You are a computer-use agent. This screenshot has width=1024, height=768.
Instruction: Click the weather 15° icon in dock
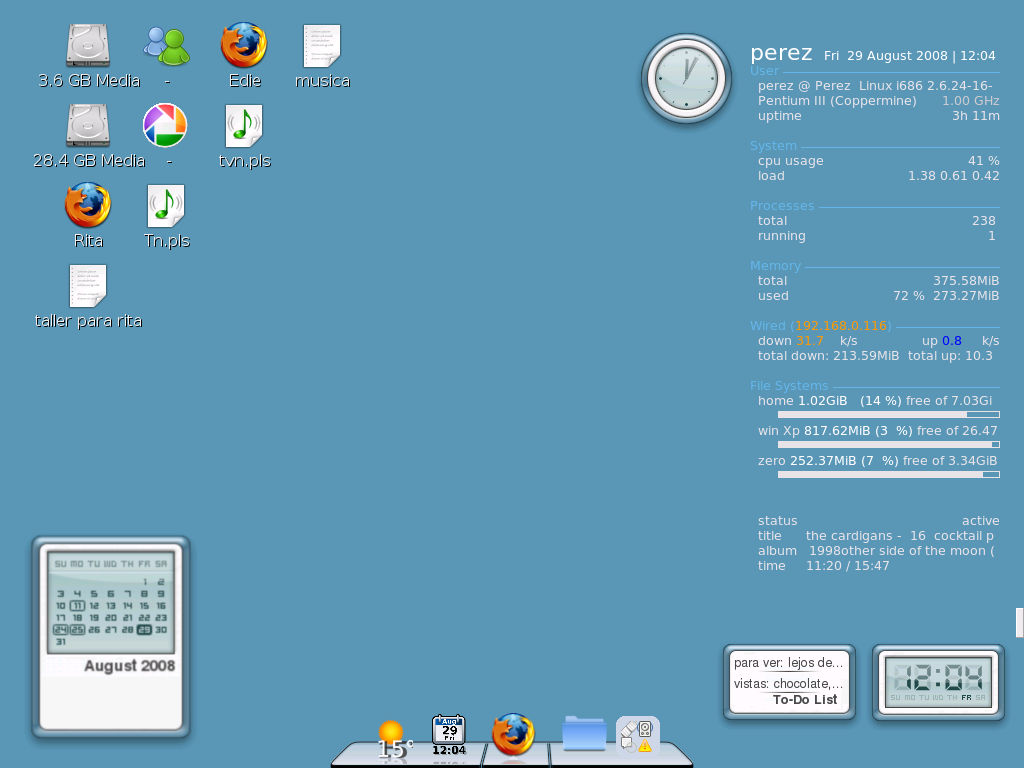coord(394,741)
